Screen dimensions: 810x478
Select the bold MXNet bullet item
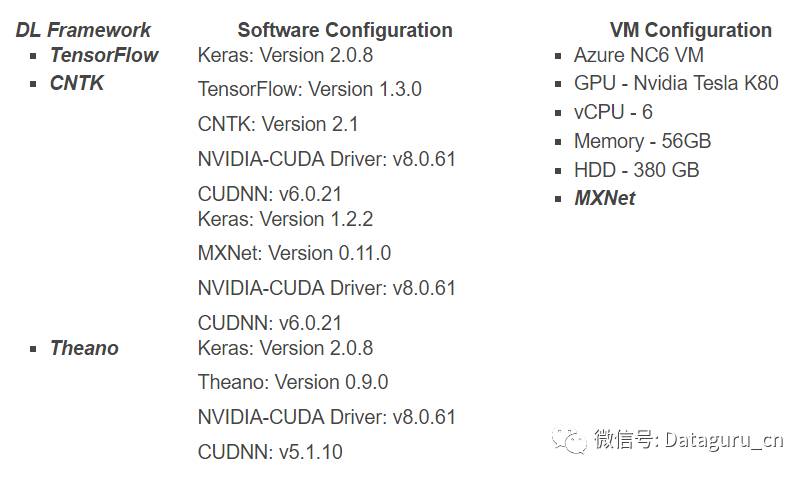tap(604, 198)
